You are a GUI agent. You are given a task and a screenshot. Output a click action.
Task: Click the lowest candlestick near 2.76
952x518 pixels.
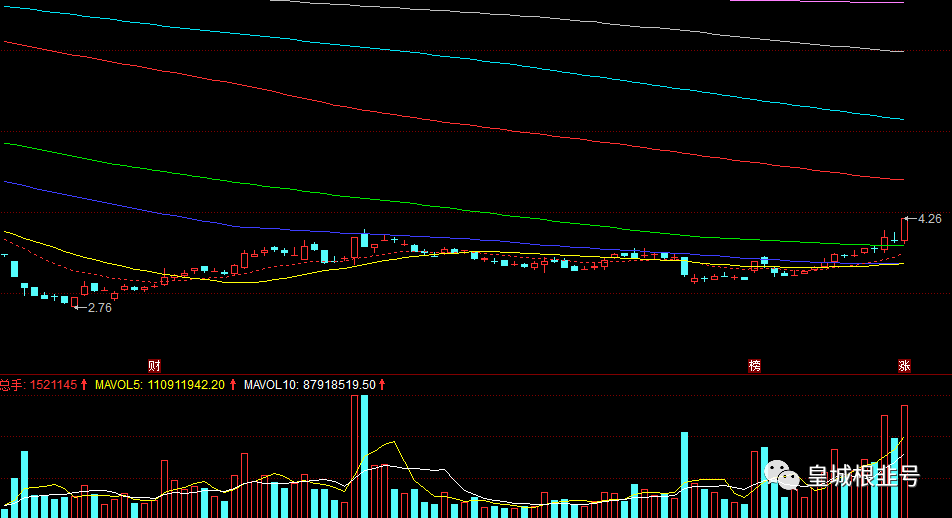pos(75,302)
